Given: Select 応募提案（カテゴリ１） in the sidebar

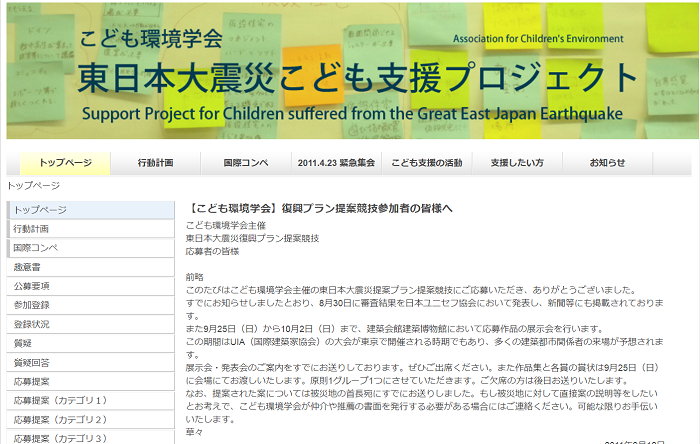Looking at the screenshot, I should pos(60,400).
